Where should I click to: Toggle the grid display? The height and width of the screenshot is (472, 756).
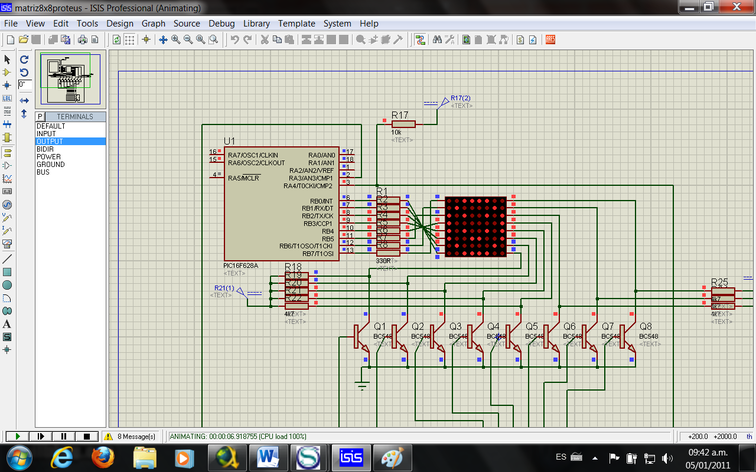pos(129,40)
